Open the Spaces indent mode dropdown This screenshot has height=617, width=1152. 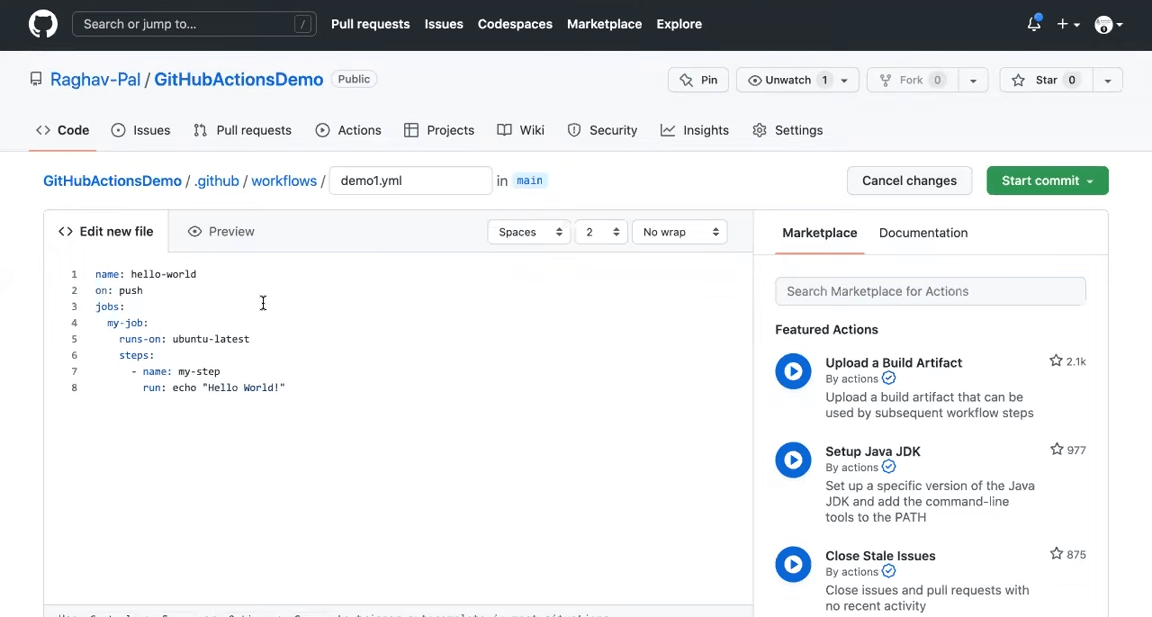pyautogui.click(x=529, y=232)
